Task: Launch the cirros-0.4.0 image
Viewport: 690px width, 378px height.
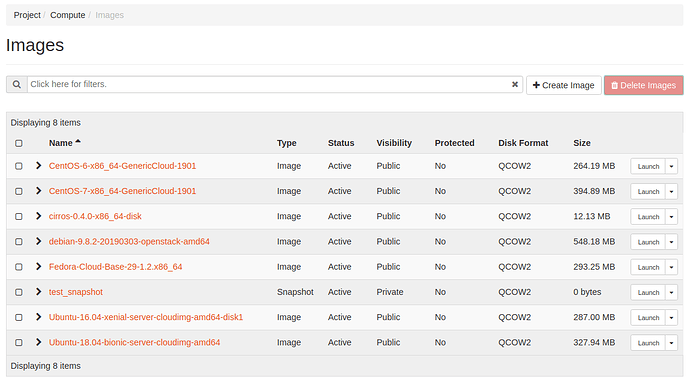Action: pyautogui.click(x=648, y=217)
